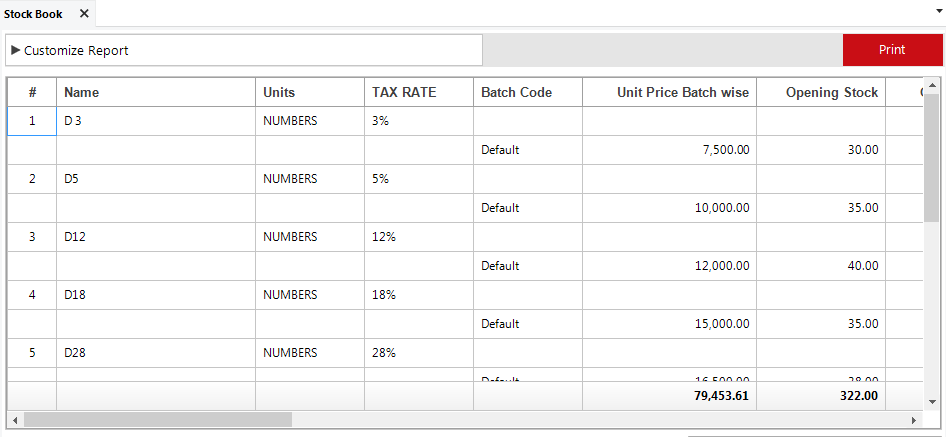Click horizontal scrollbar left arrow
The width and height of the screenshot is (946, 437).
(x=14, y=419)
